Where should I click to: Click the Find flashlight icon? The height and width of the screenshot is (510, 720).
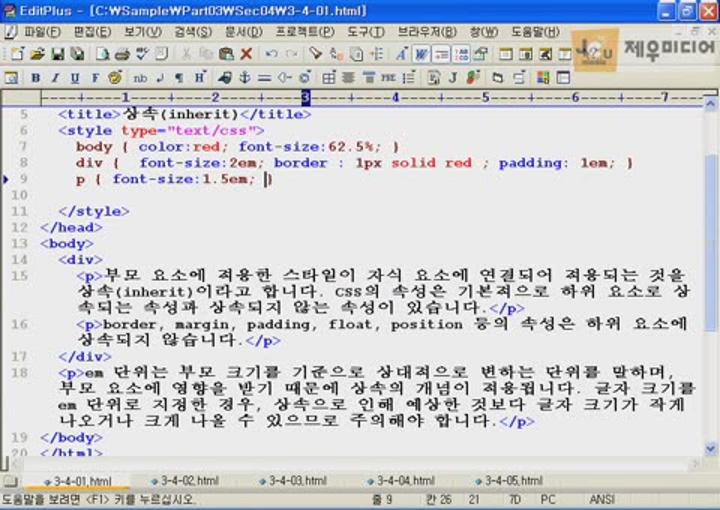click(315, 54)
